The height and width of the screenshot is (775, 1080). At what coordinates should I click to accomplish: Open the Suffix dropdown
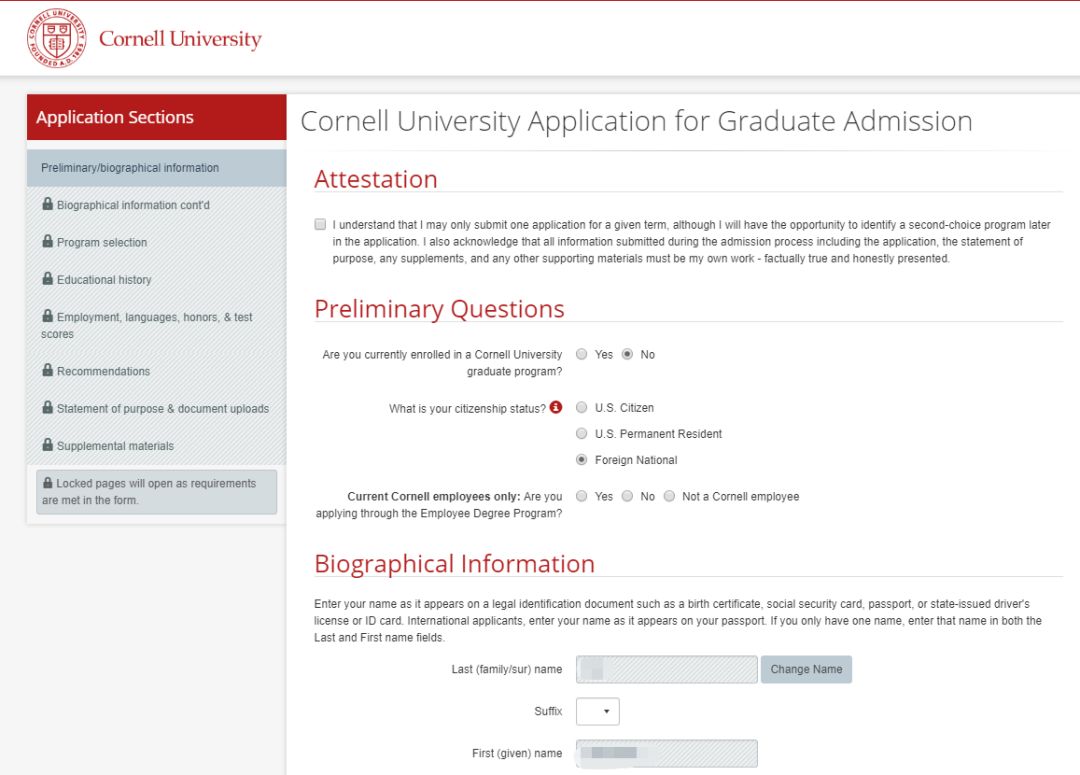coord(598,711)
